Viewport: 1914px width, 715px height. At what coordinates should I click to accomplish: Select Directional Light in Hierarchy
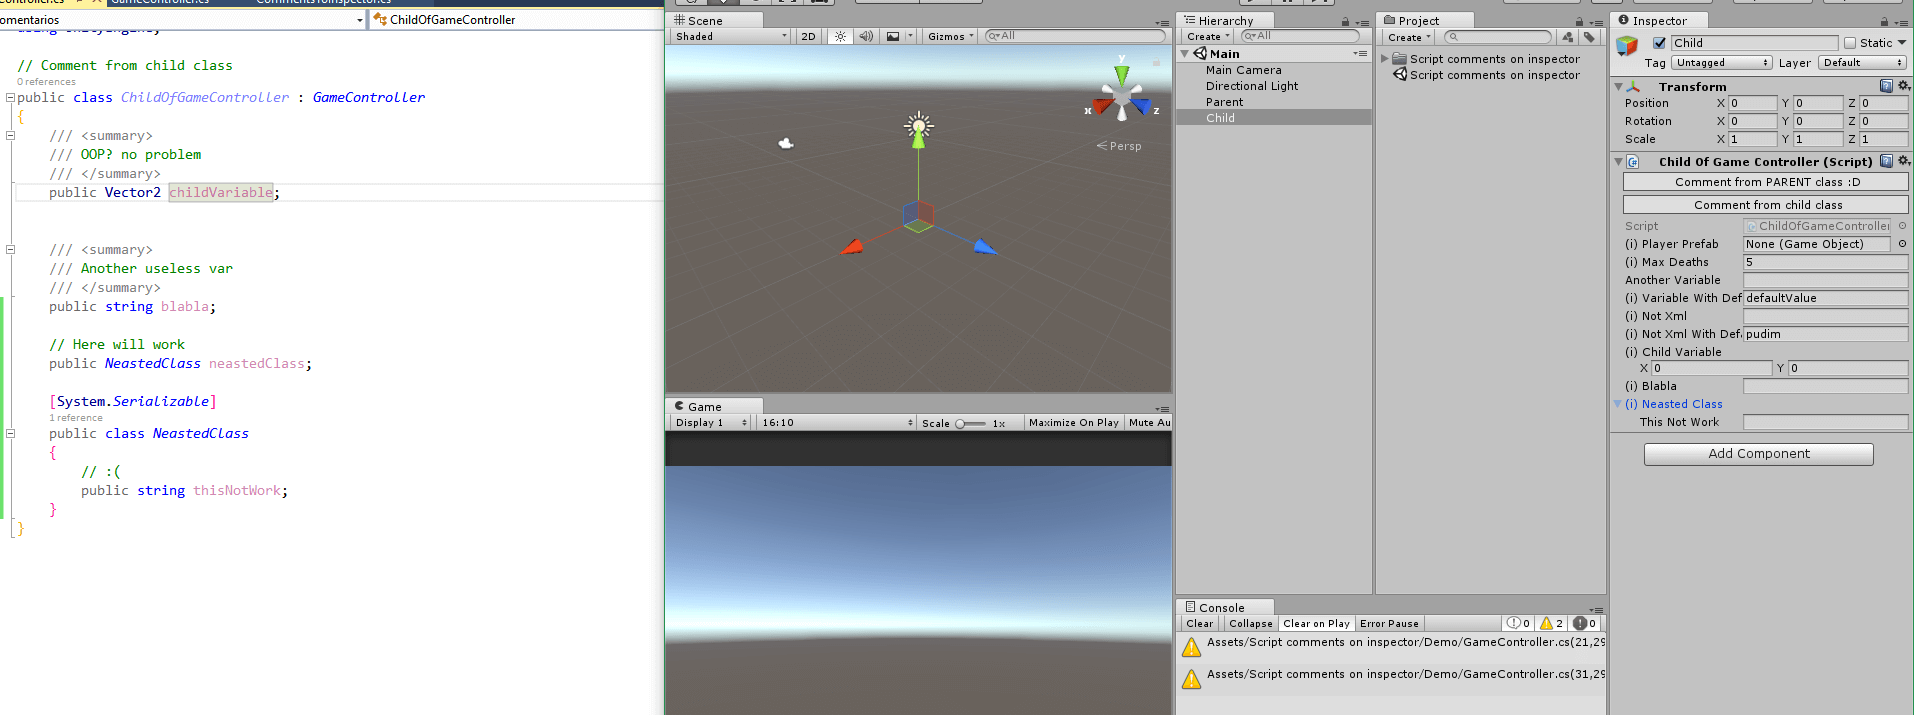click(1252, 86)
